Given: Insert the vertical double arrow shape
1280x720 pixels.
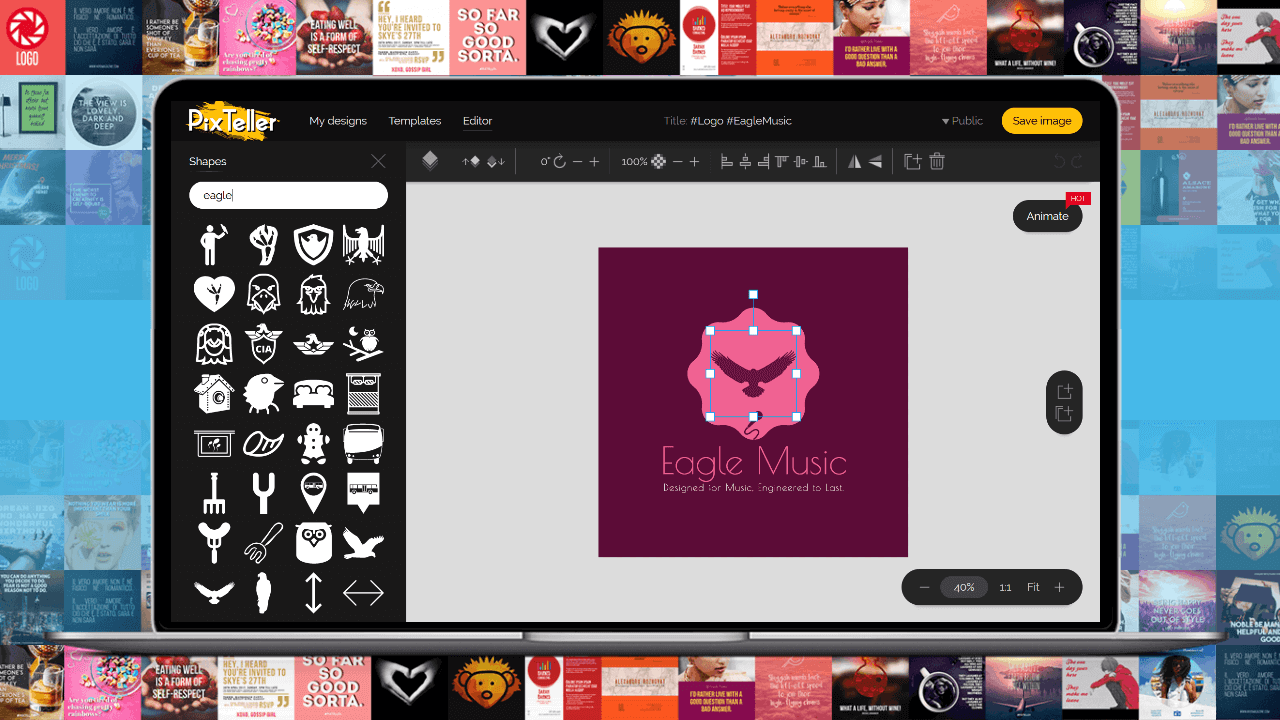Looking at the screenshot, I should (313, 592).
